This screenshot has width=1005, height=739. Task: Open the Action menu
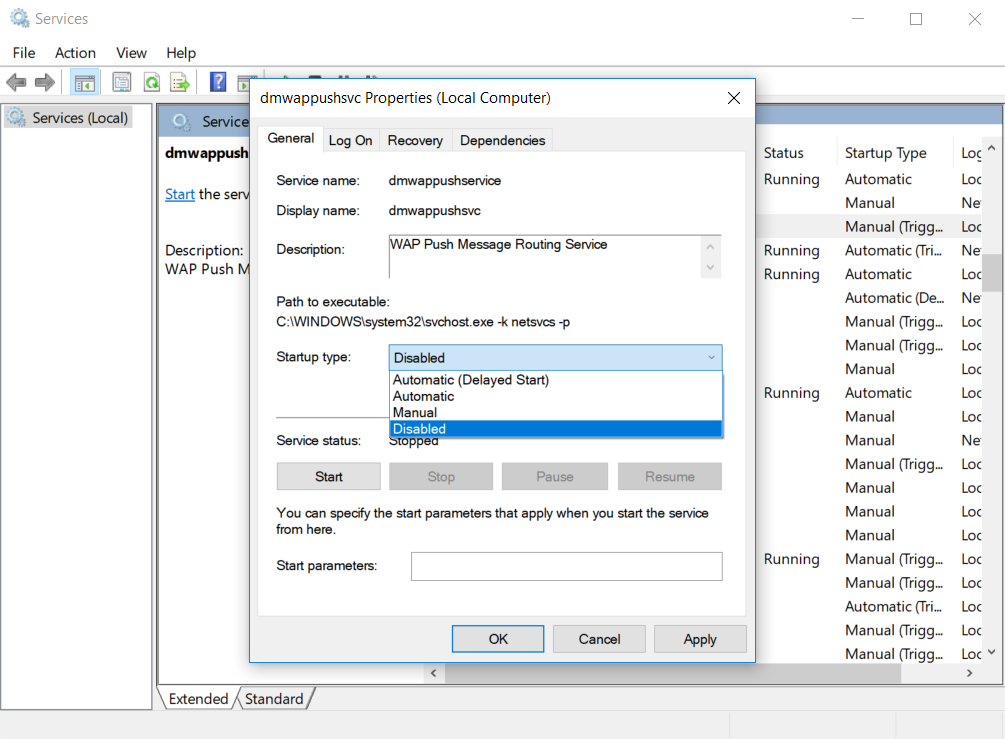(x=75, y=53)
